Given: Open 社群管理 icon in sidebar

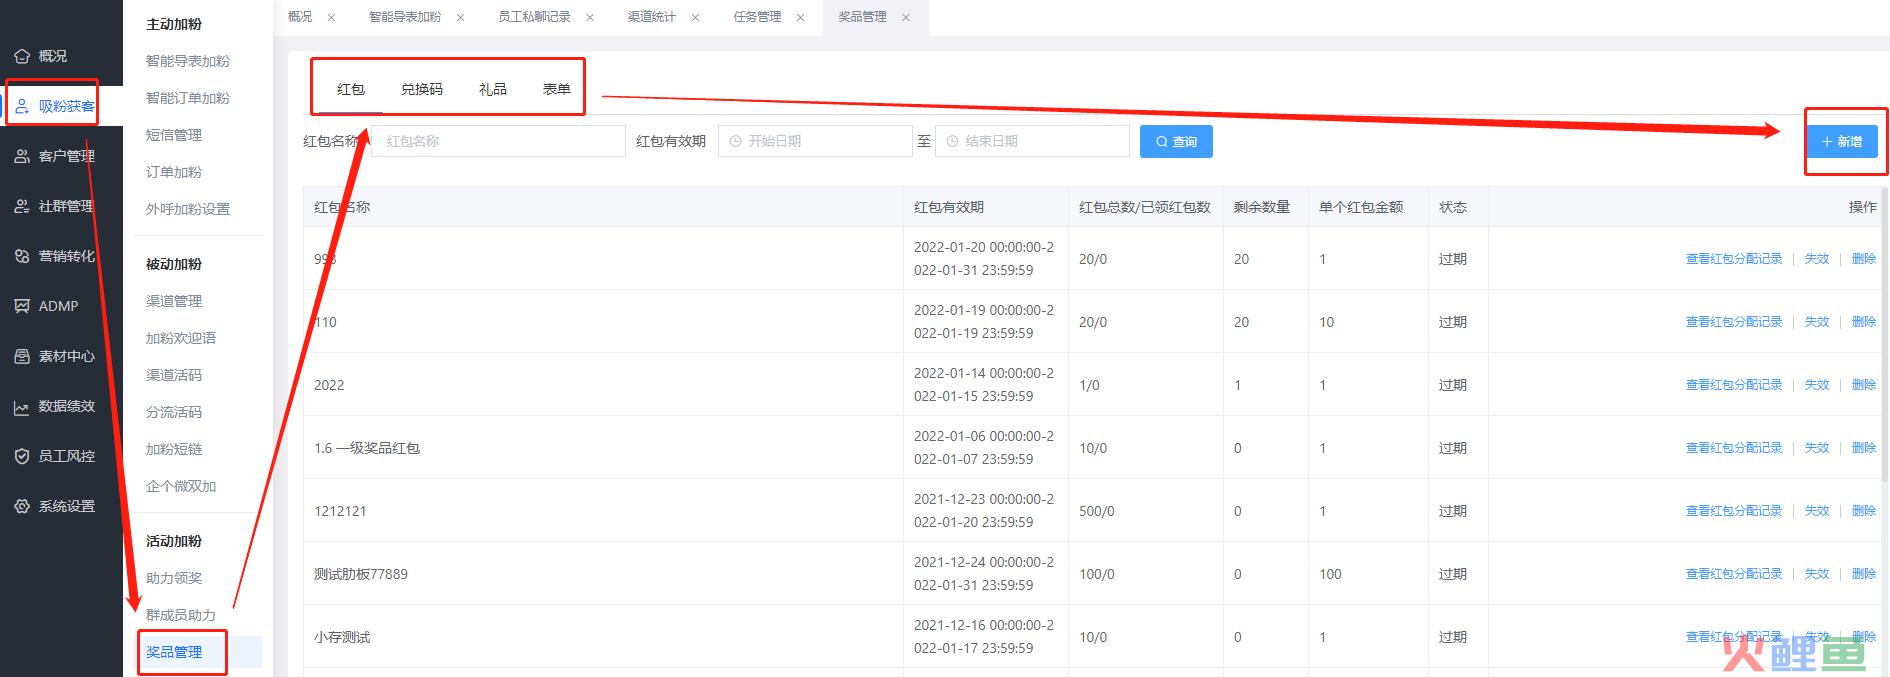Looking at the screenshot, I should [x=22, y=206].
